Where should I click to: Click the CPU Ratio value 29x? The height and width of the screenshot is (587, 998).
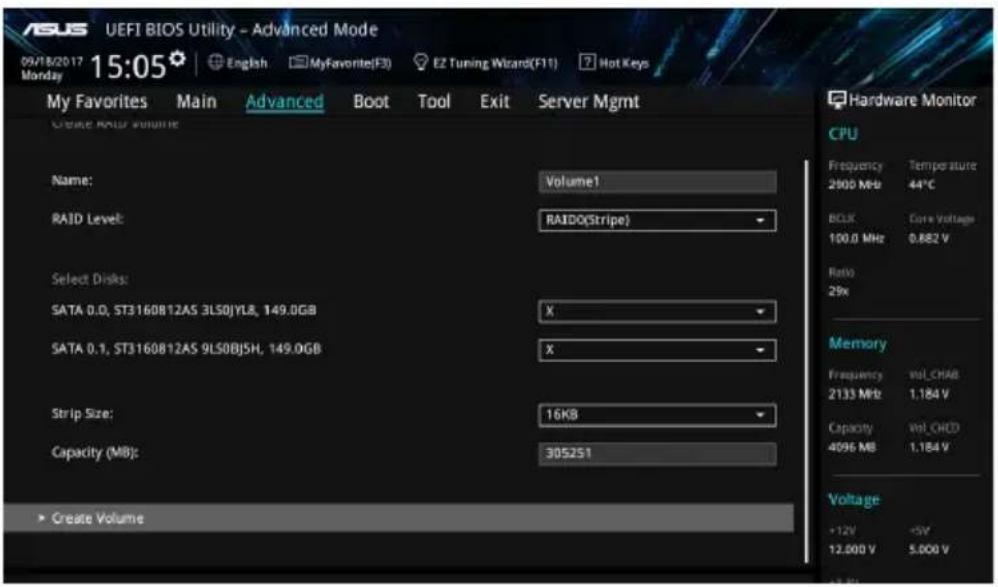pos(838,291)
